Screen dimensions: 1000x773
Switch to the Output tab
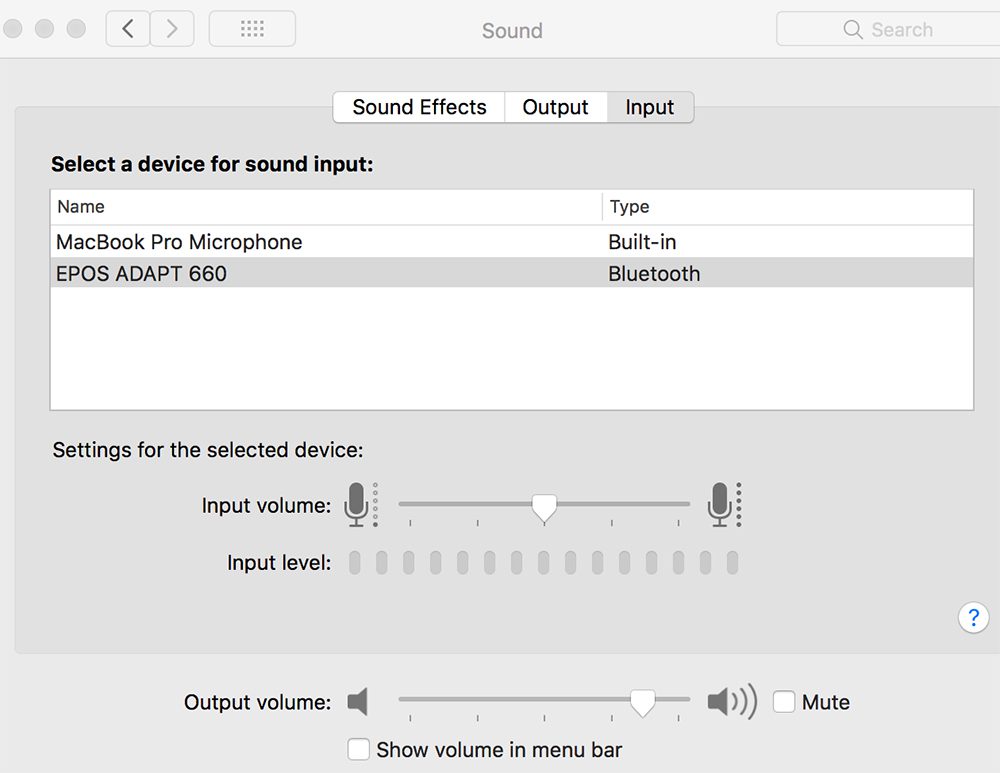coord(555,107)
